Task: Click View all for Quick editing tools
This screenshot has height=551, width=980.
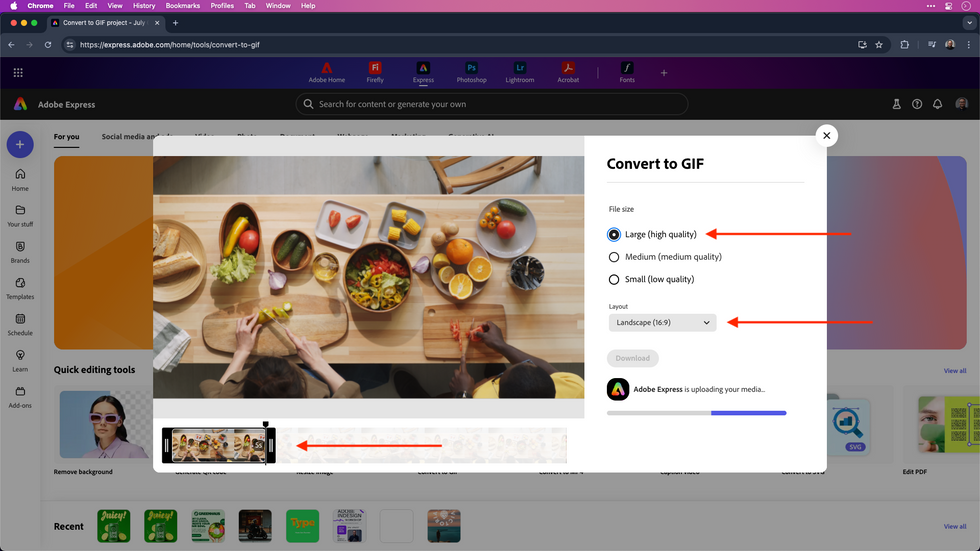Action: [x=954, y=370]
